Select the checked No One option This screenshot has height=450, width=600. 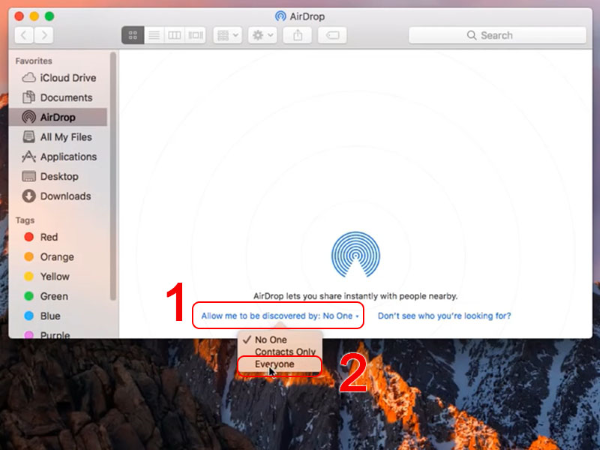[x=271, y=340]
